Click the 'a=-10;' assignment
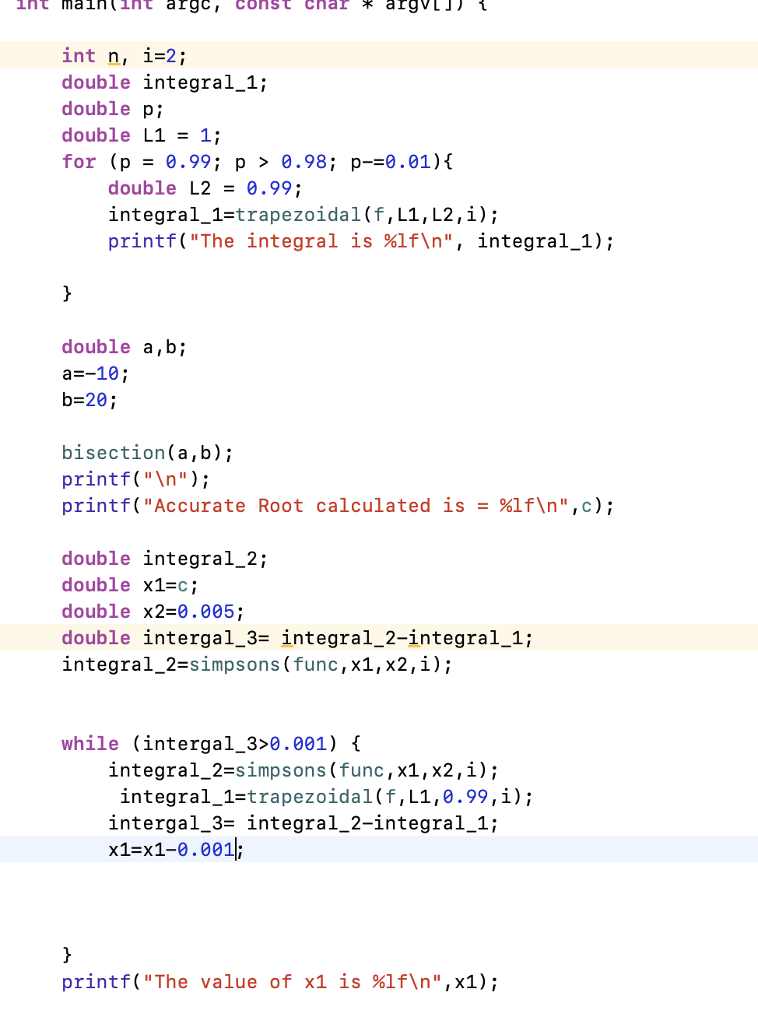 point(95,374)
